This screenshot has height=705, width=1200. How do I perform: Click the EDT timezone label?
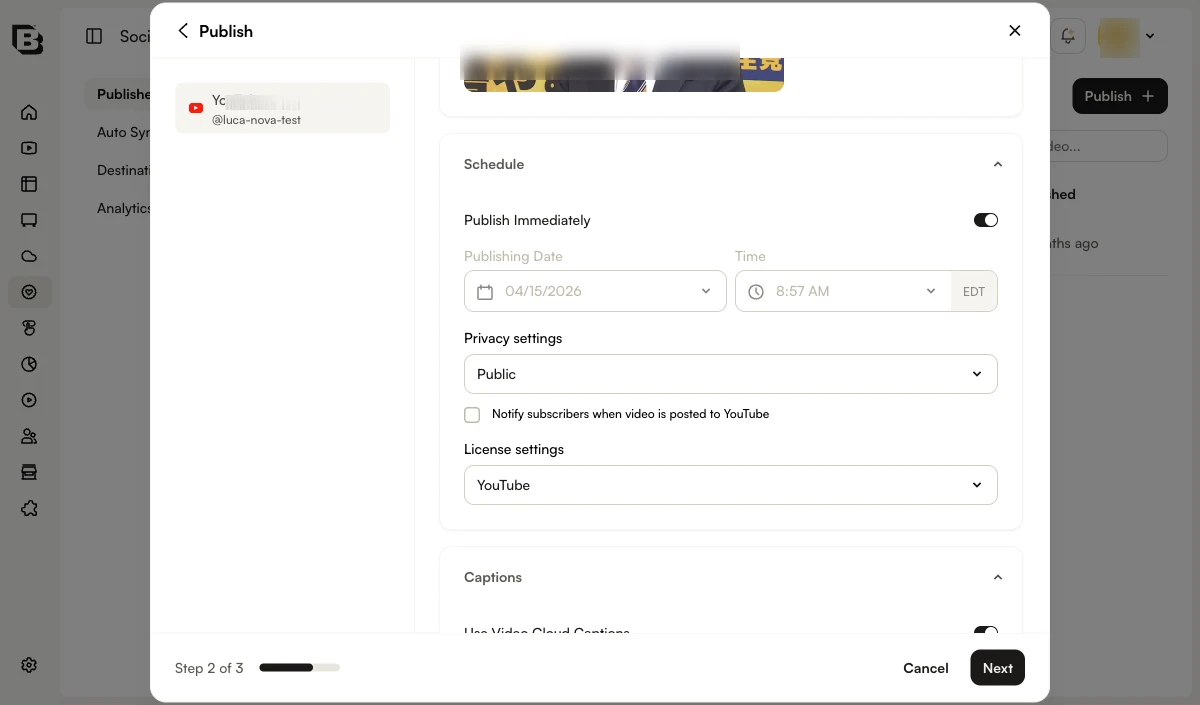coord(974,291)
